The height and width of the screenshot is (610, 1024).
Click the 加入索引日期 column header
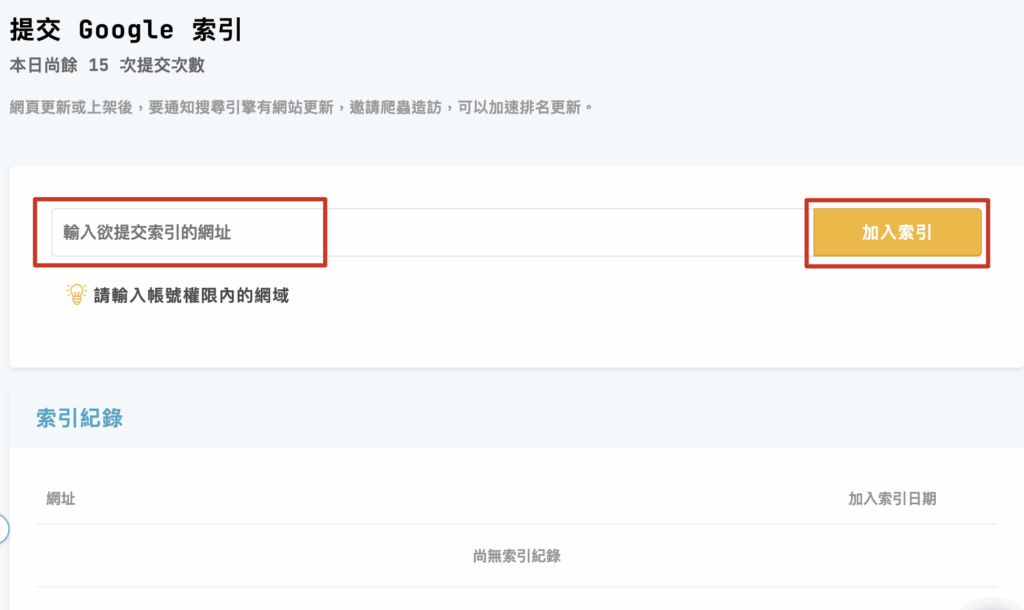pyautogui.click(x=892, y=498)
